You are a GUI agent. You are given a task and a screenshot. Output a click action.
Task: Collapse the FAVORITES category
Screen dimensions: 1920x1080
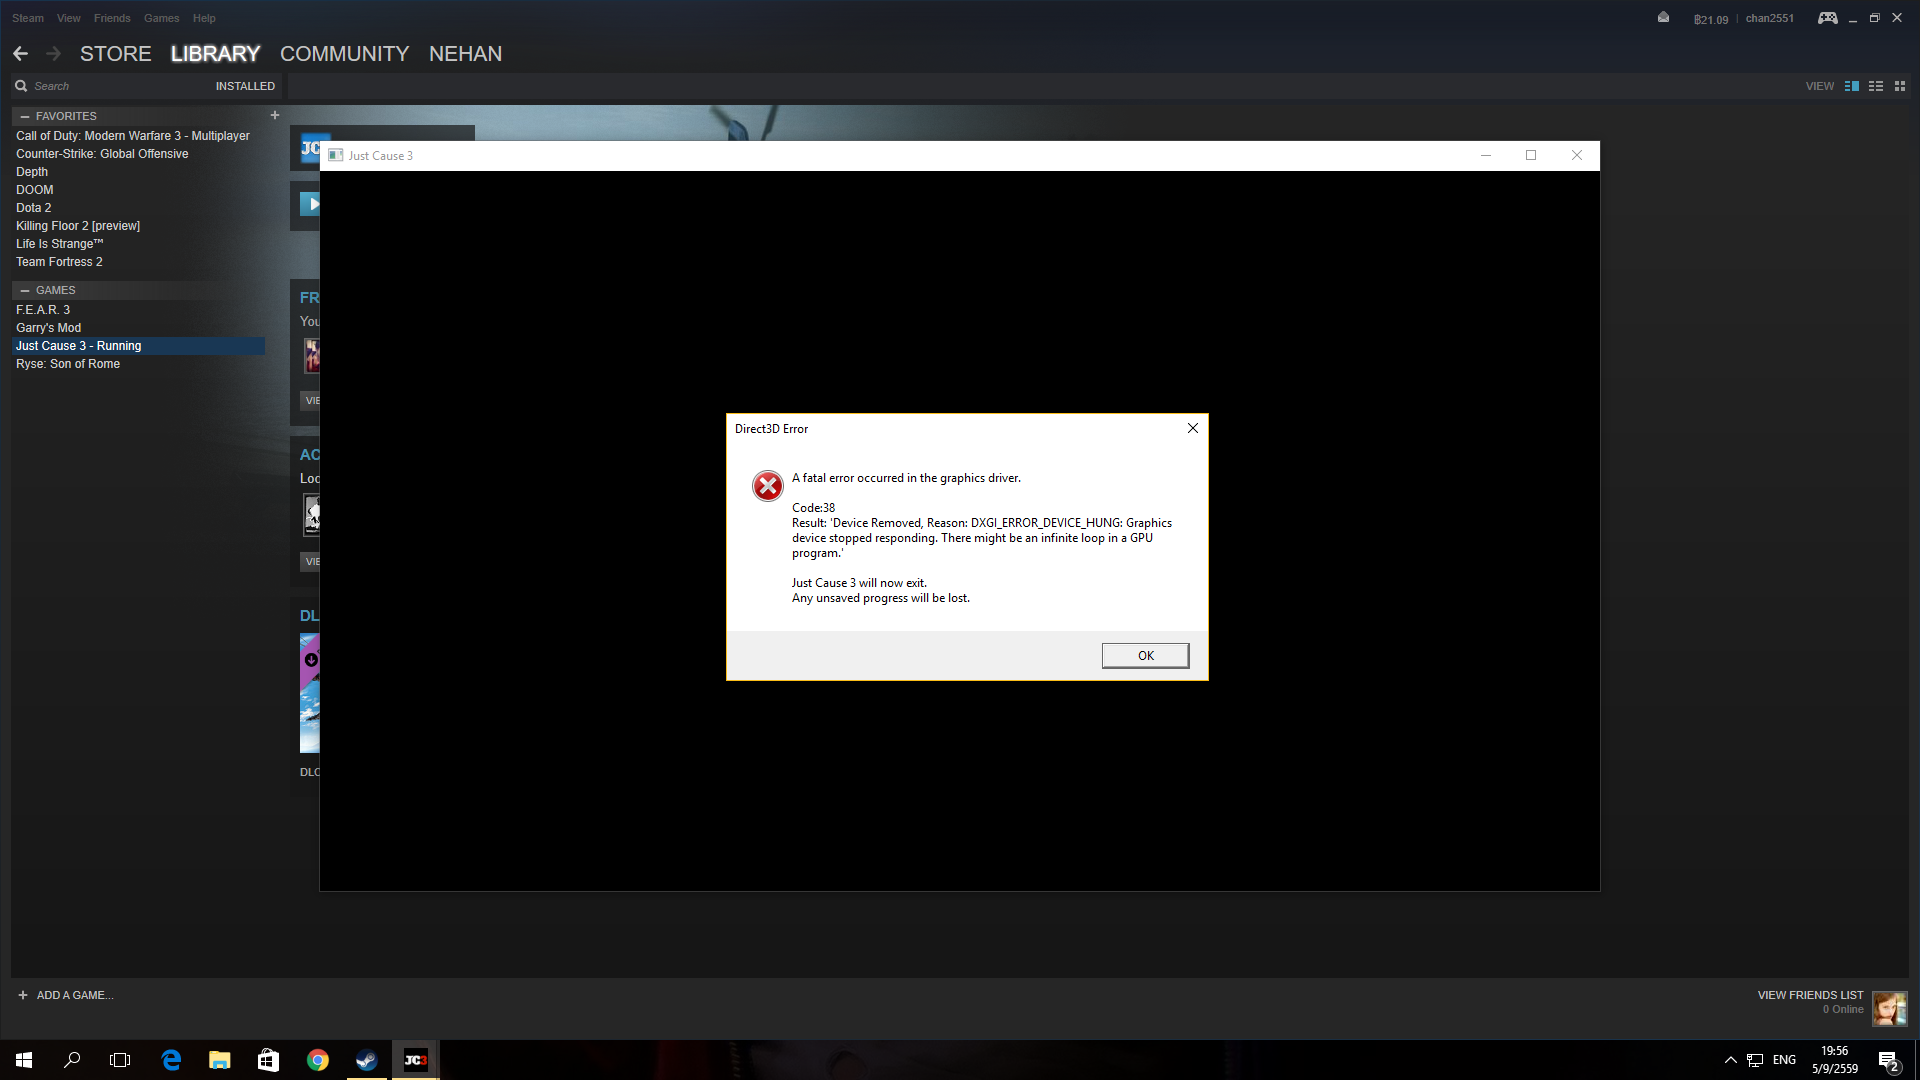click(x=25, y=116)
